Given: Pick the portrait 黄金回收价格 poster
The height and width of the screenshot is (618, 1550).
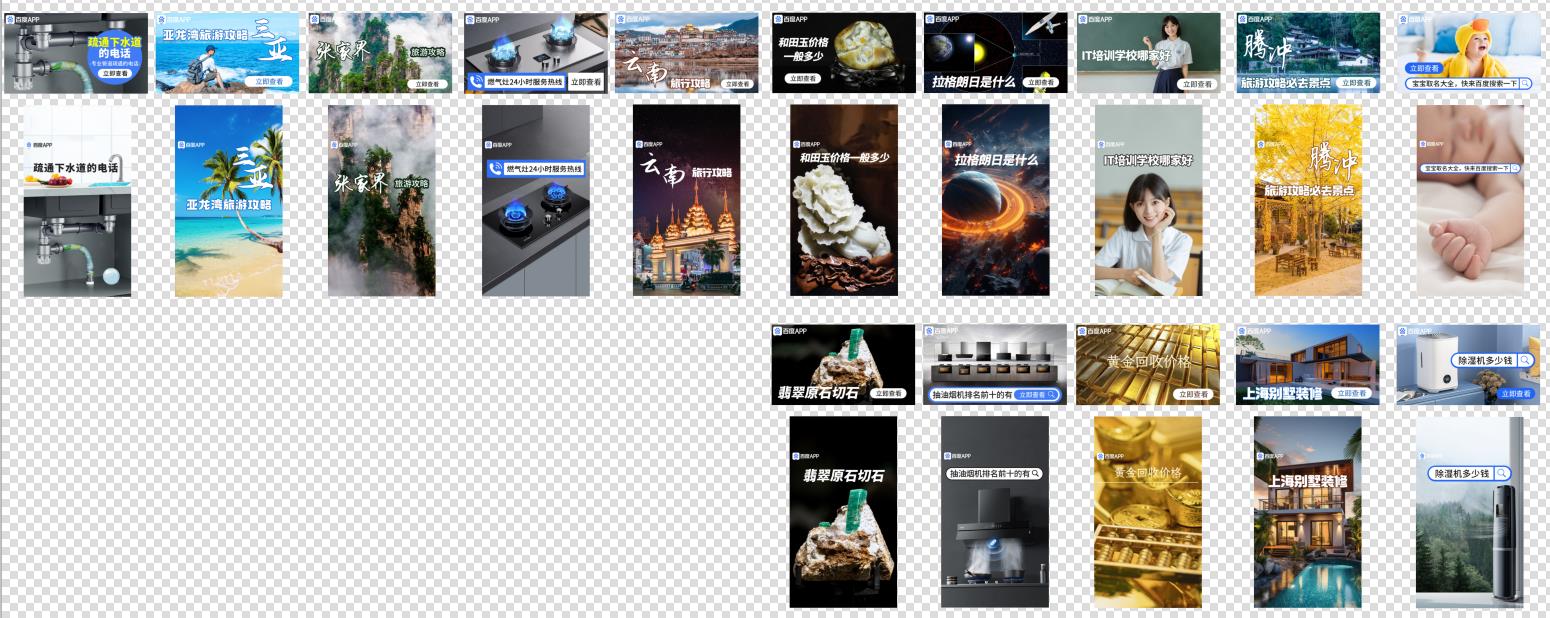Looking at the screenshot, I should 1148,512.
